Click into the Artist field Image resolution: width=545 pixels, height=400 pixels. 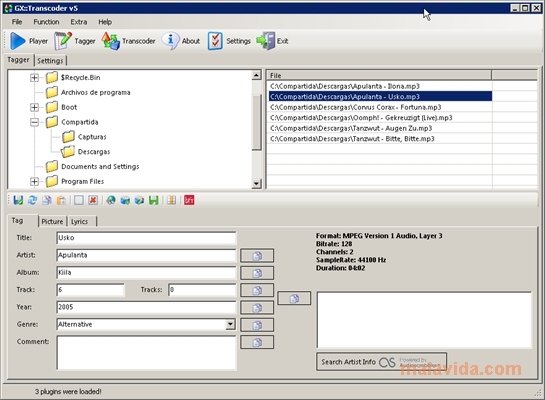[146, 255]
